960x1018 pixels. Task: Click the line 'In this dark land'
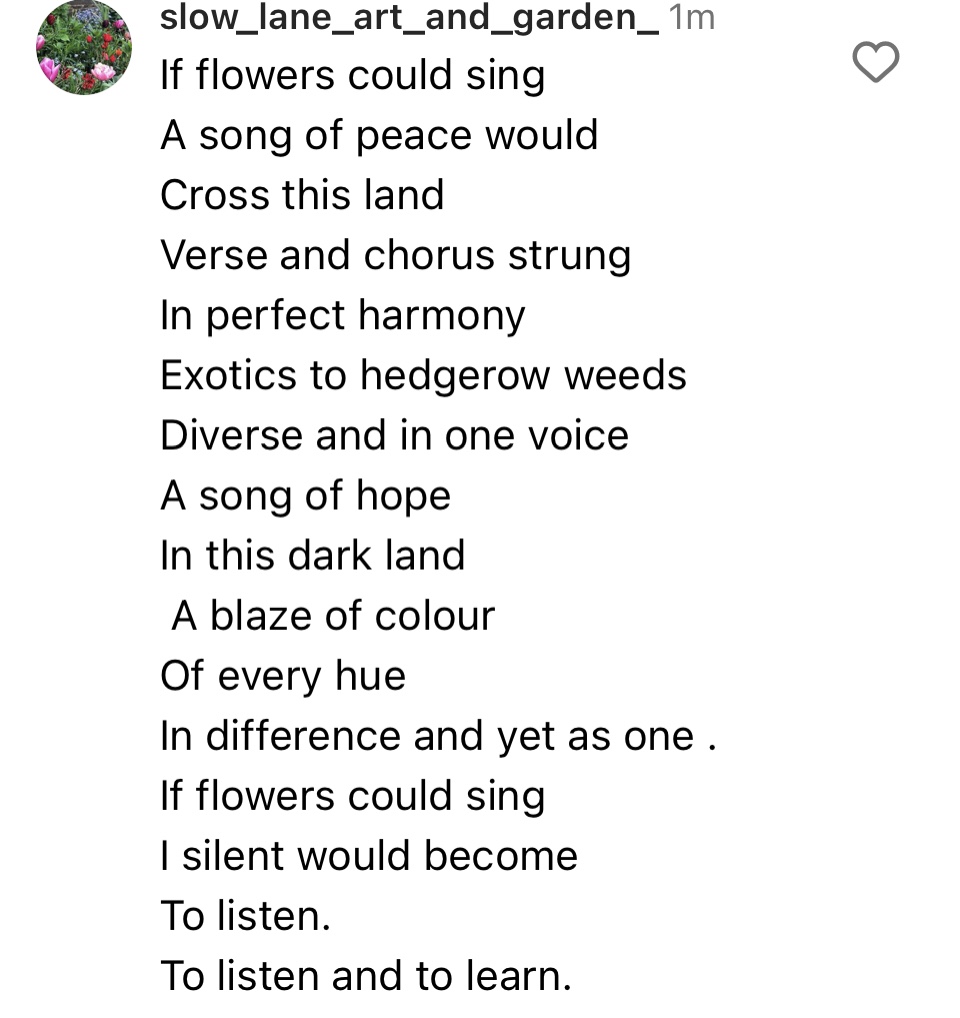coord(312,556)
